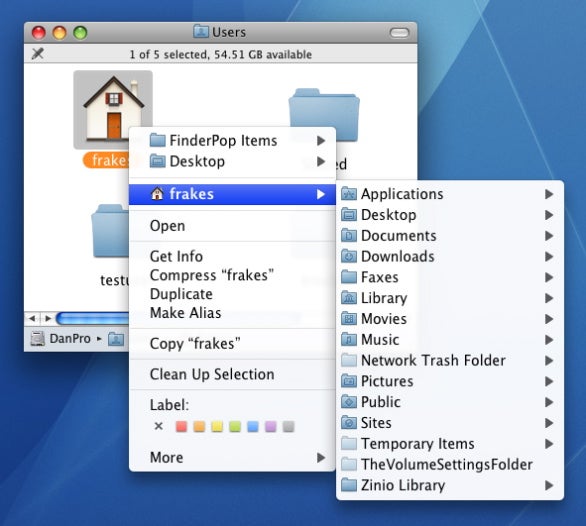
Task: Select the frakes home folder icon
Action: [112, 110]
